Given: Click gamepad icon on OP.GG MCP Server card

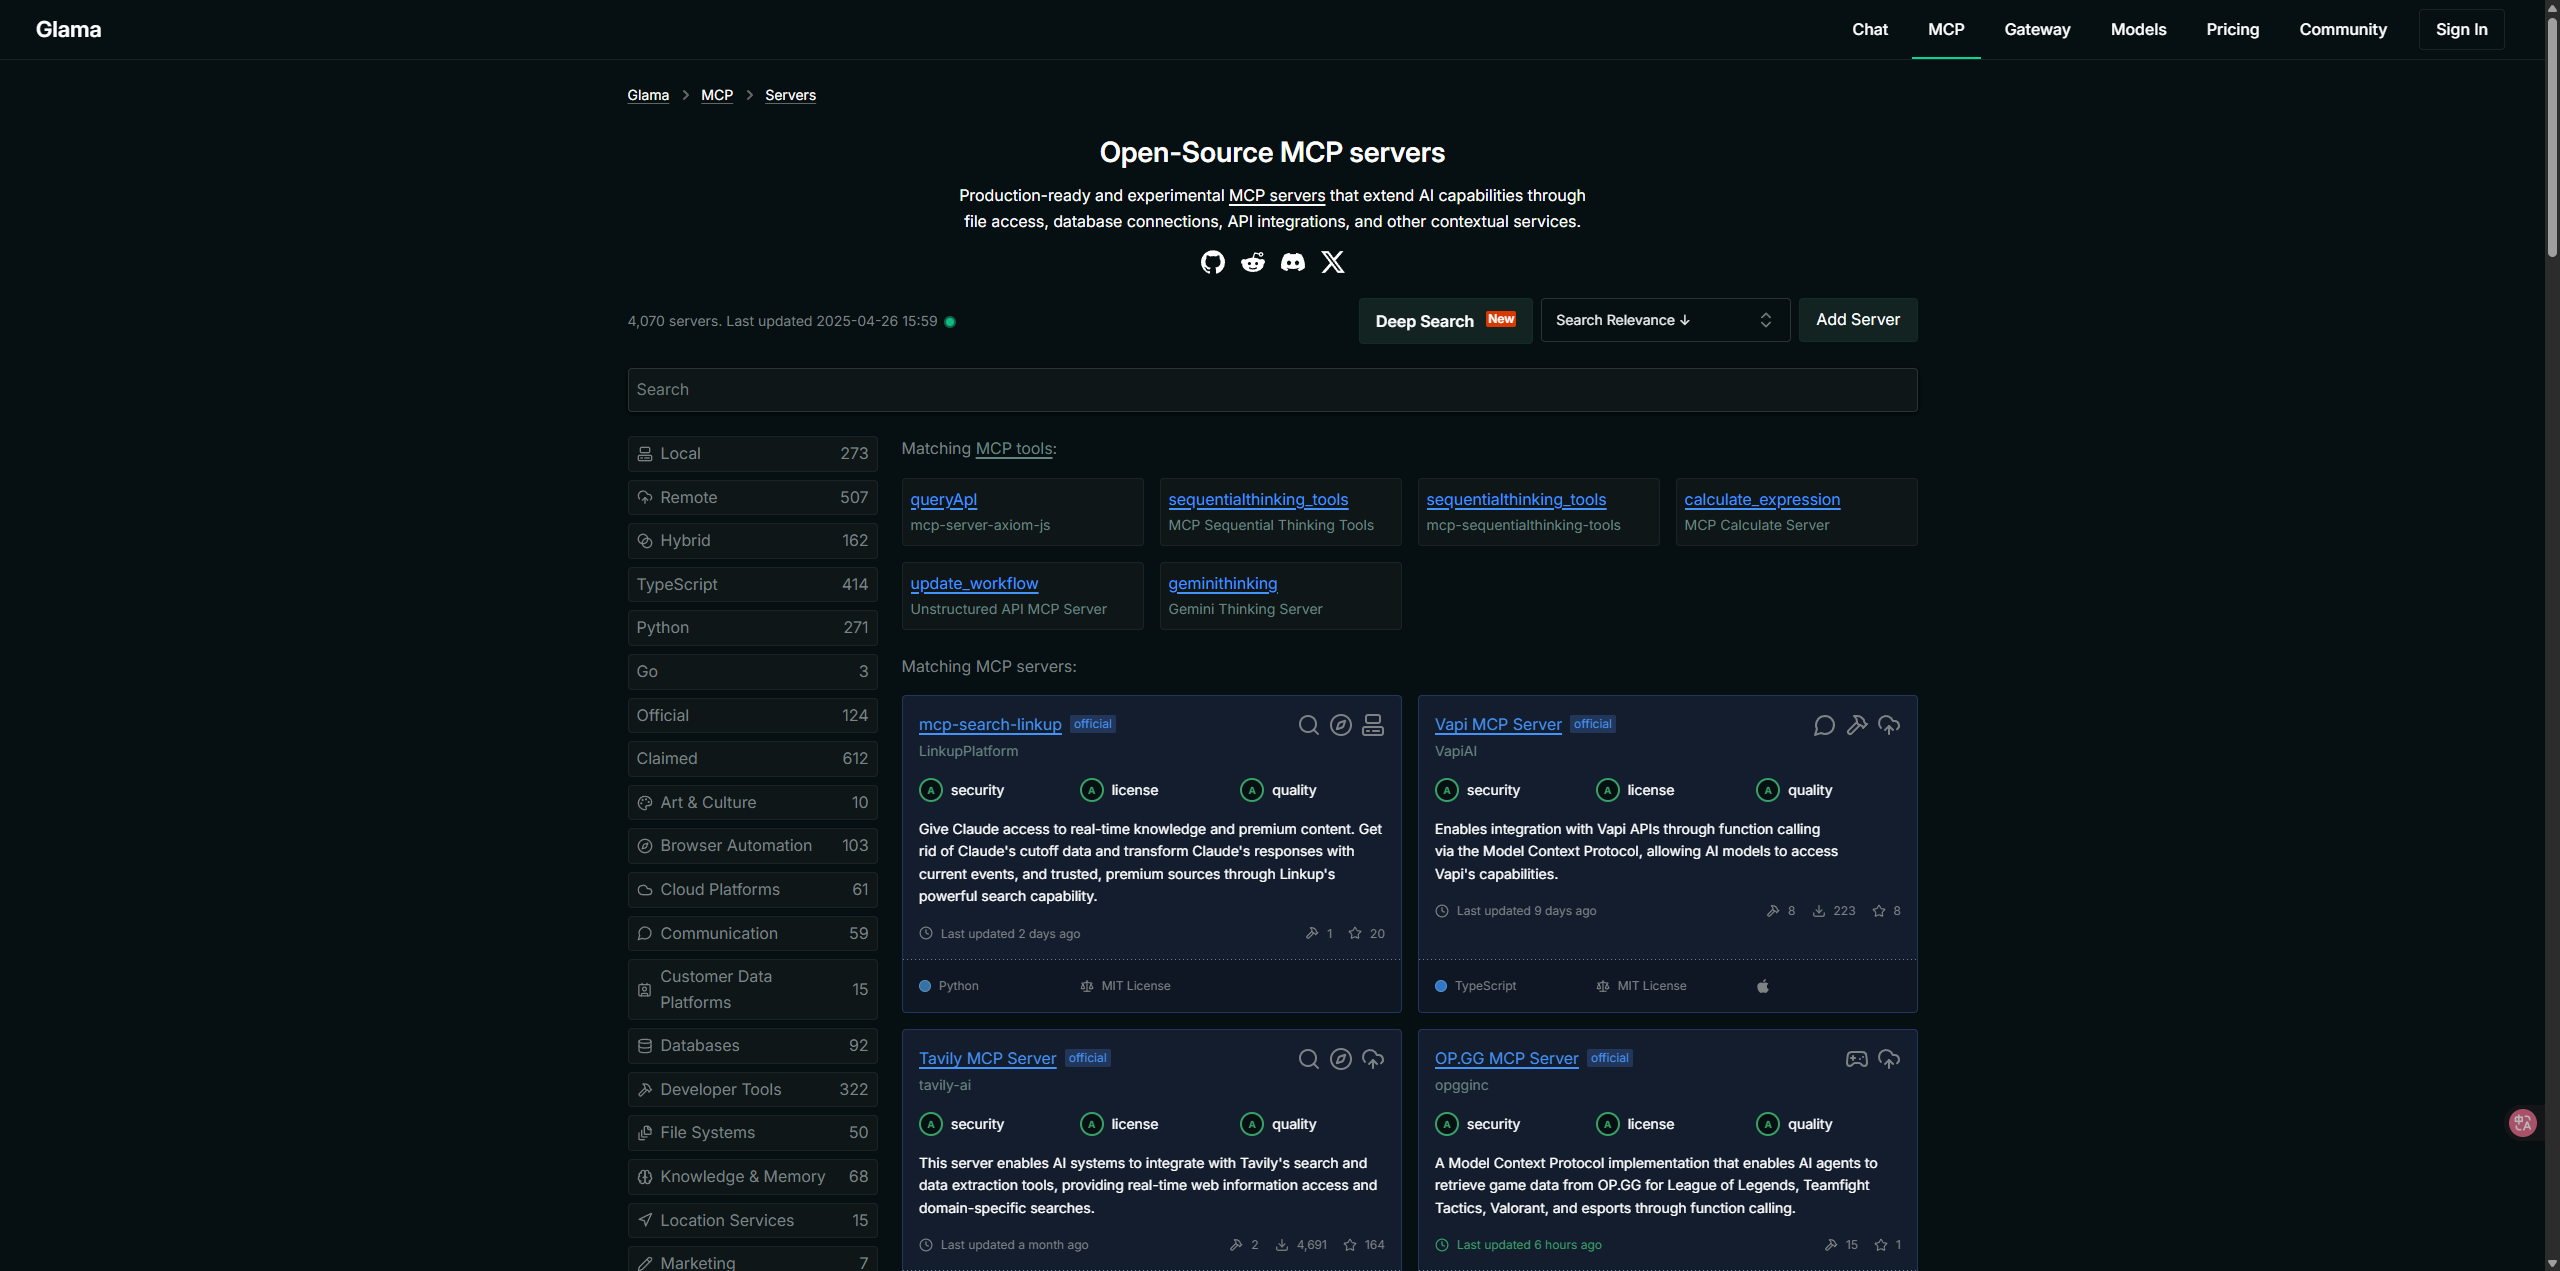Looking at the screenshot, I should (1856, 1059).
